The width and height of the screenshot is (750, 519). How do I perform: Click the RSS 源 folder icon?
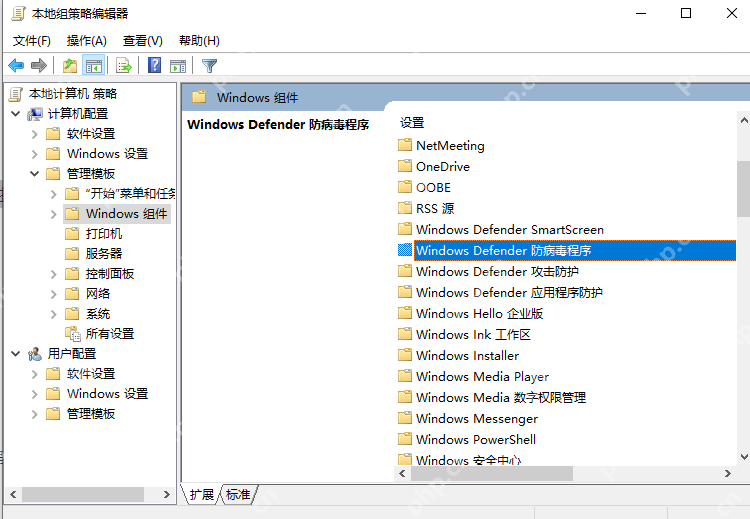pyautogui.click(x=405, y=208)
